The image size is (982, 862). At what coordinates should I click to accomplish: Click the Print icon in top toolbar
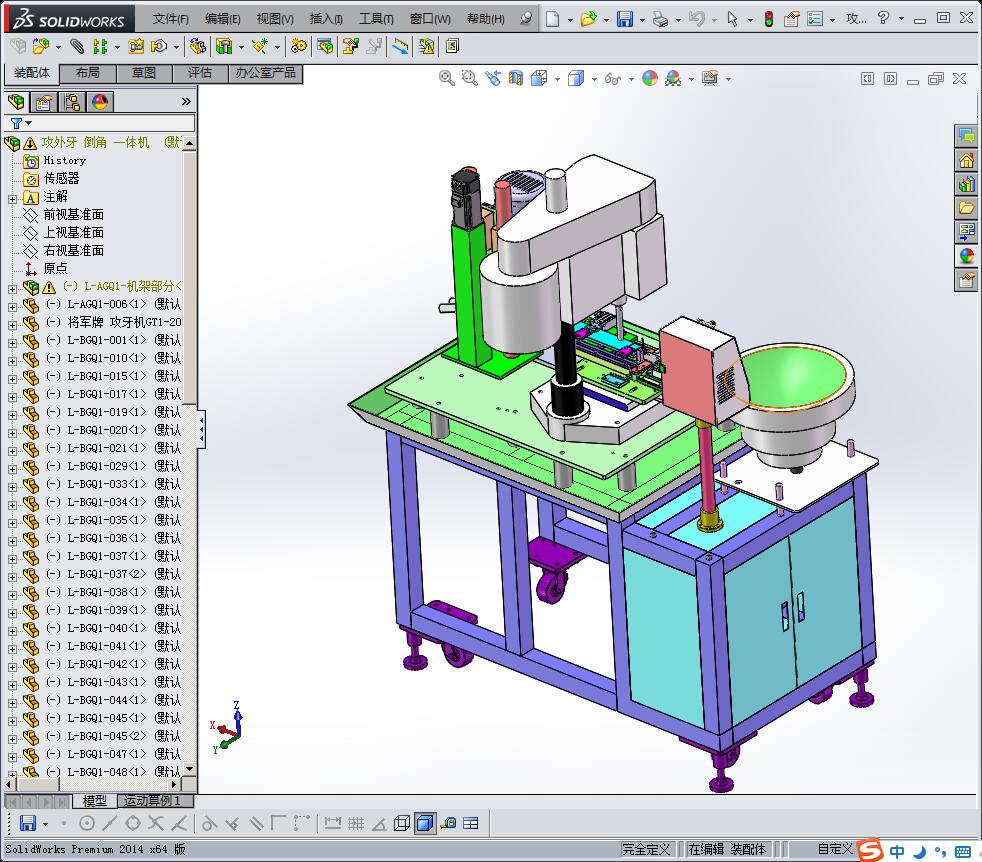click(659, 19)
